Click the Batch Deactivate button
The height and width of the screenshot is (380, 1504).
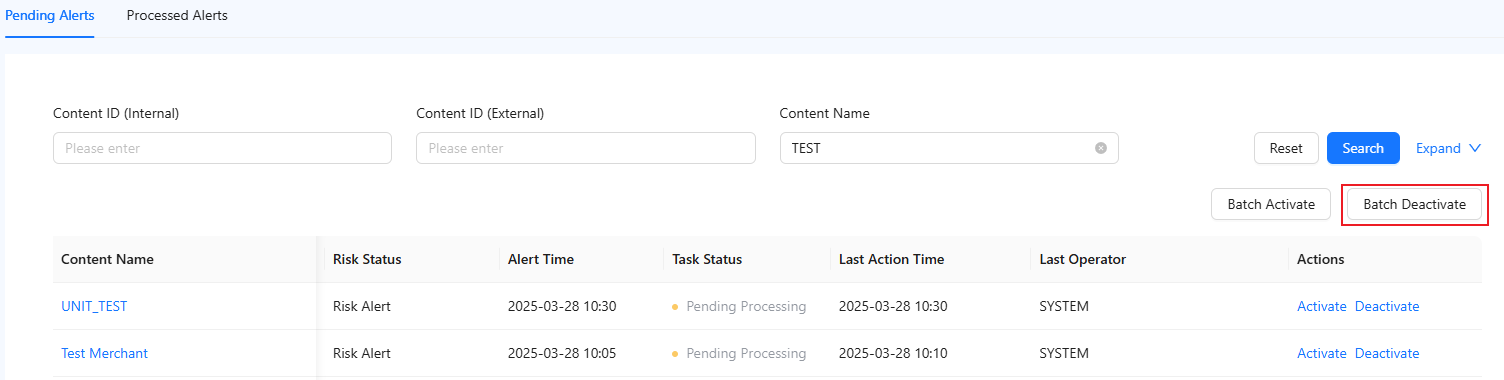click(x=1415, y=204)
